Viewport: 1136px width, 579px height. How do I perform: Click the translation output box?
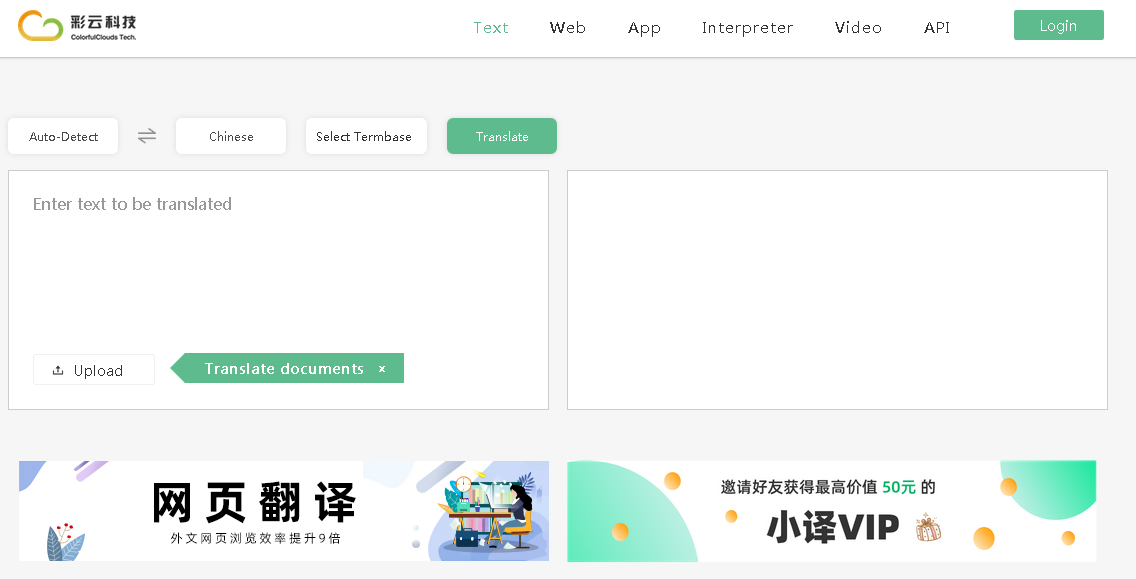[837, 290]
